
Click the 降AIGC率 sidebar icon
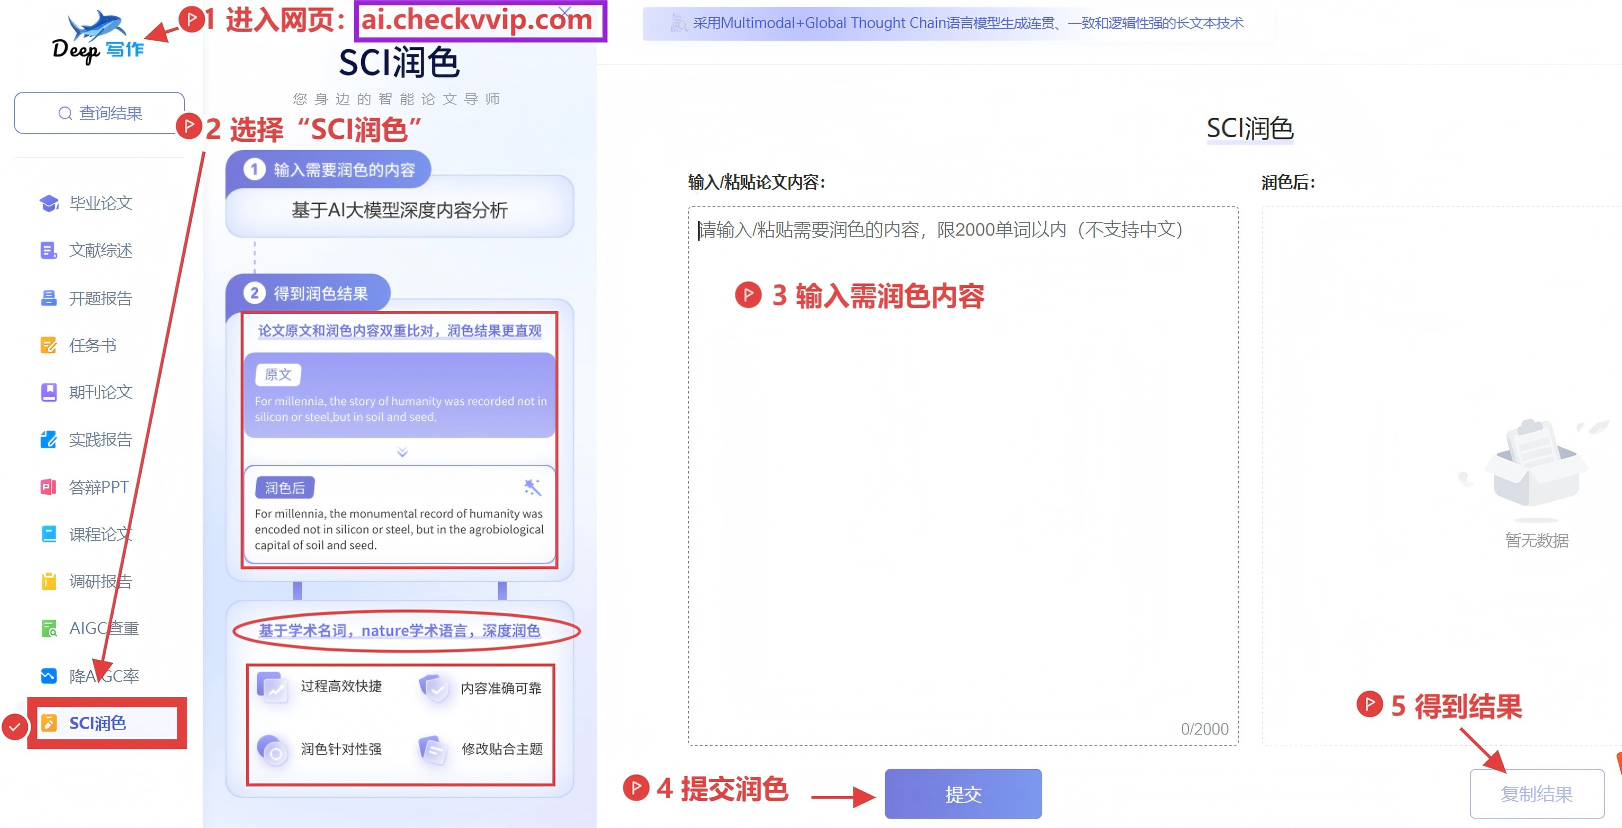[49, 676]
